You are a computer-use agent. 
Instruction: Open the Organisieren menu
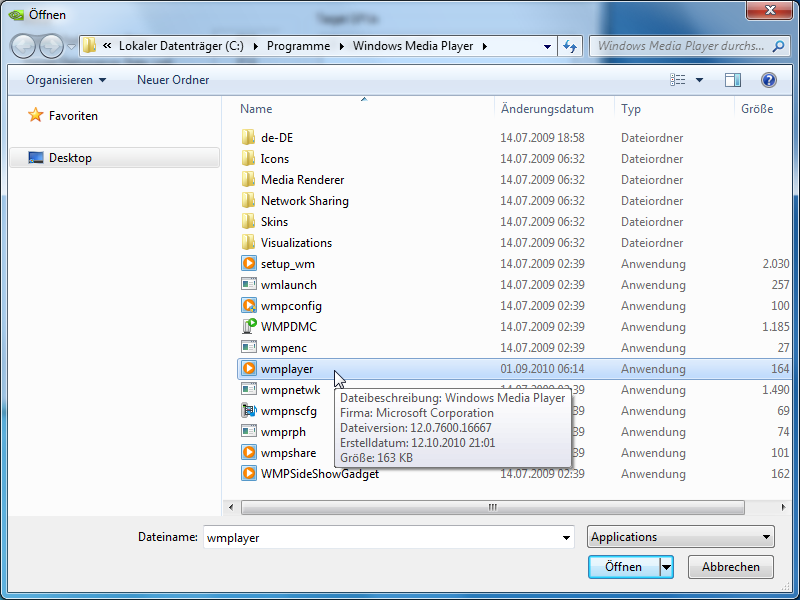pos(66,80)
